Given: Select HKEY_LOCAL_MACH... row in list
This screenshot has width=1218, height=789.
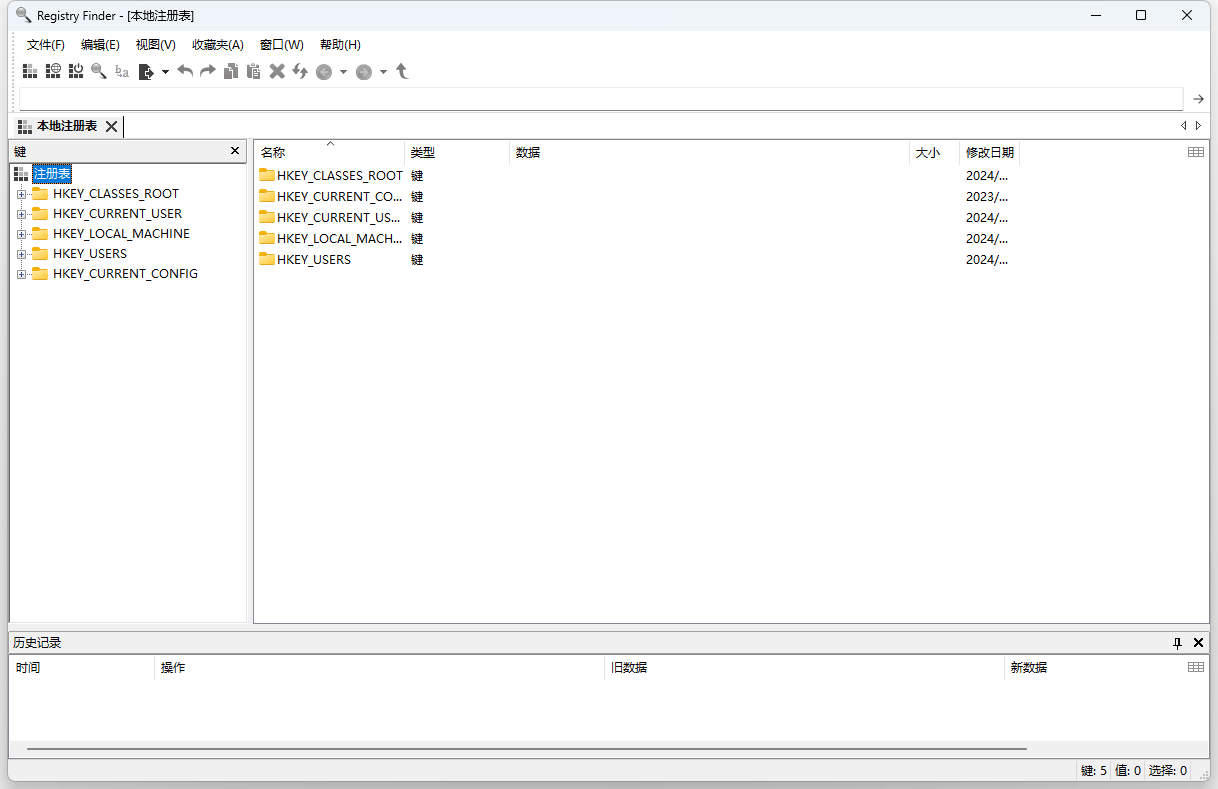Looking at the screenshot, I should 638,238.
